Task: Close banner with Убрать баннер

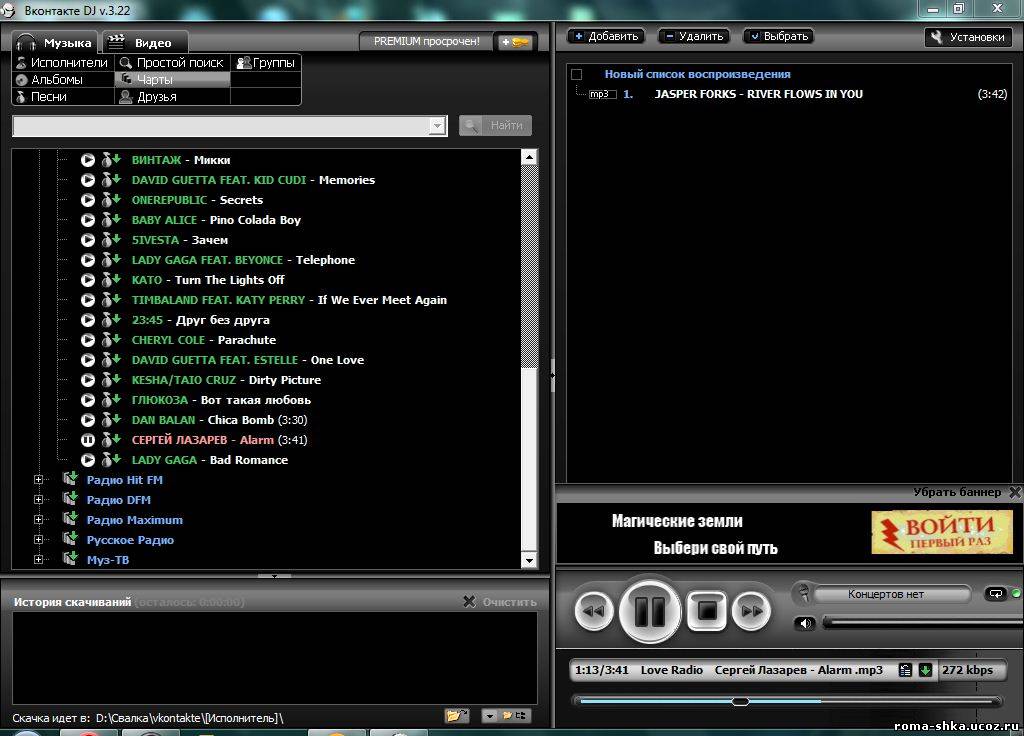Action: click(x=966, y=492)
